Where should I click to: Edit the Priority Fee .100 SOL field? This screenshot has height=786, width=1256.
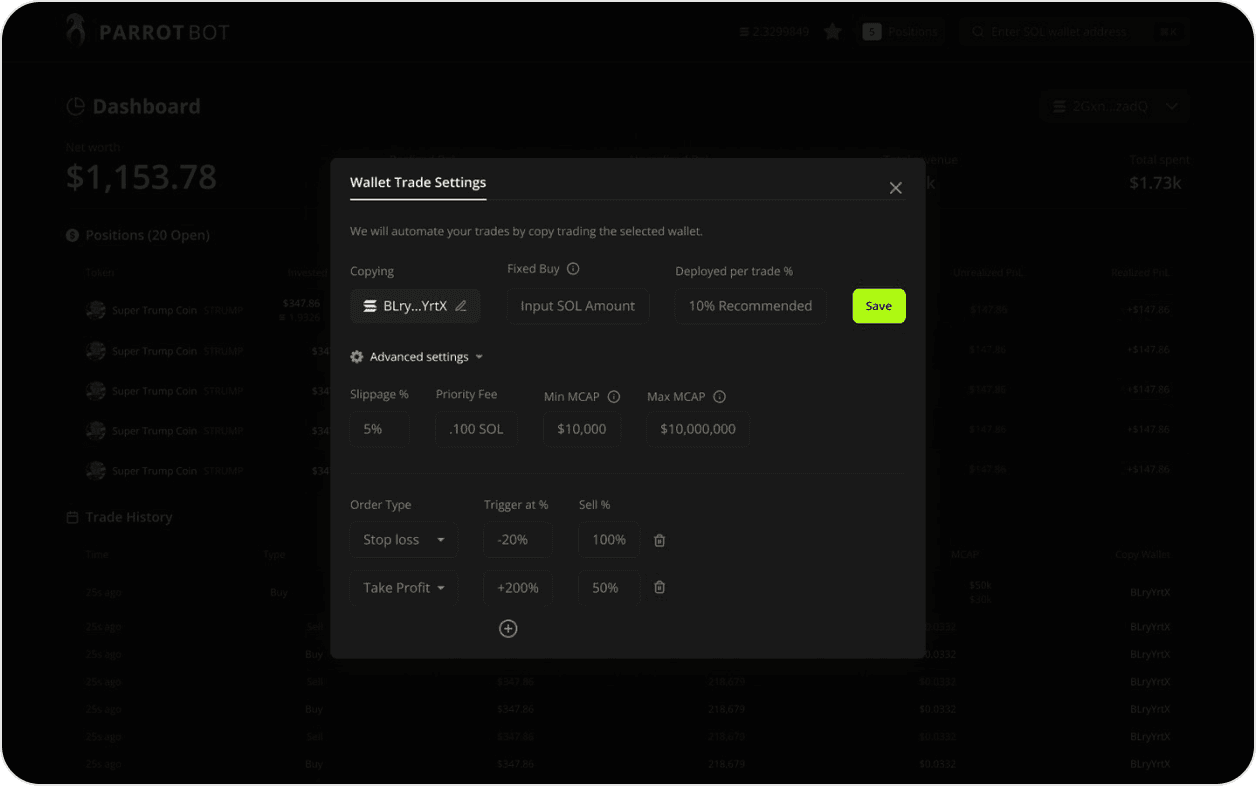pyautogui.click(x=476, y=429)
